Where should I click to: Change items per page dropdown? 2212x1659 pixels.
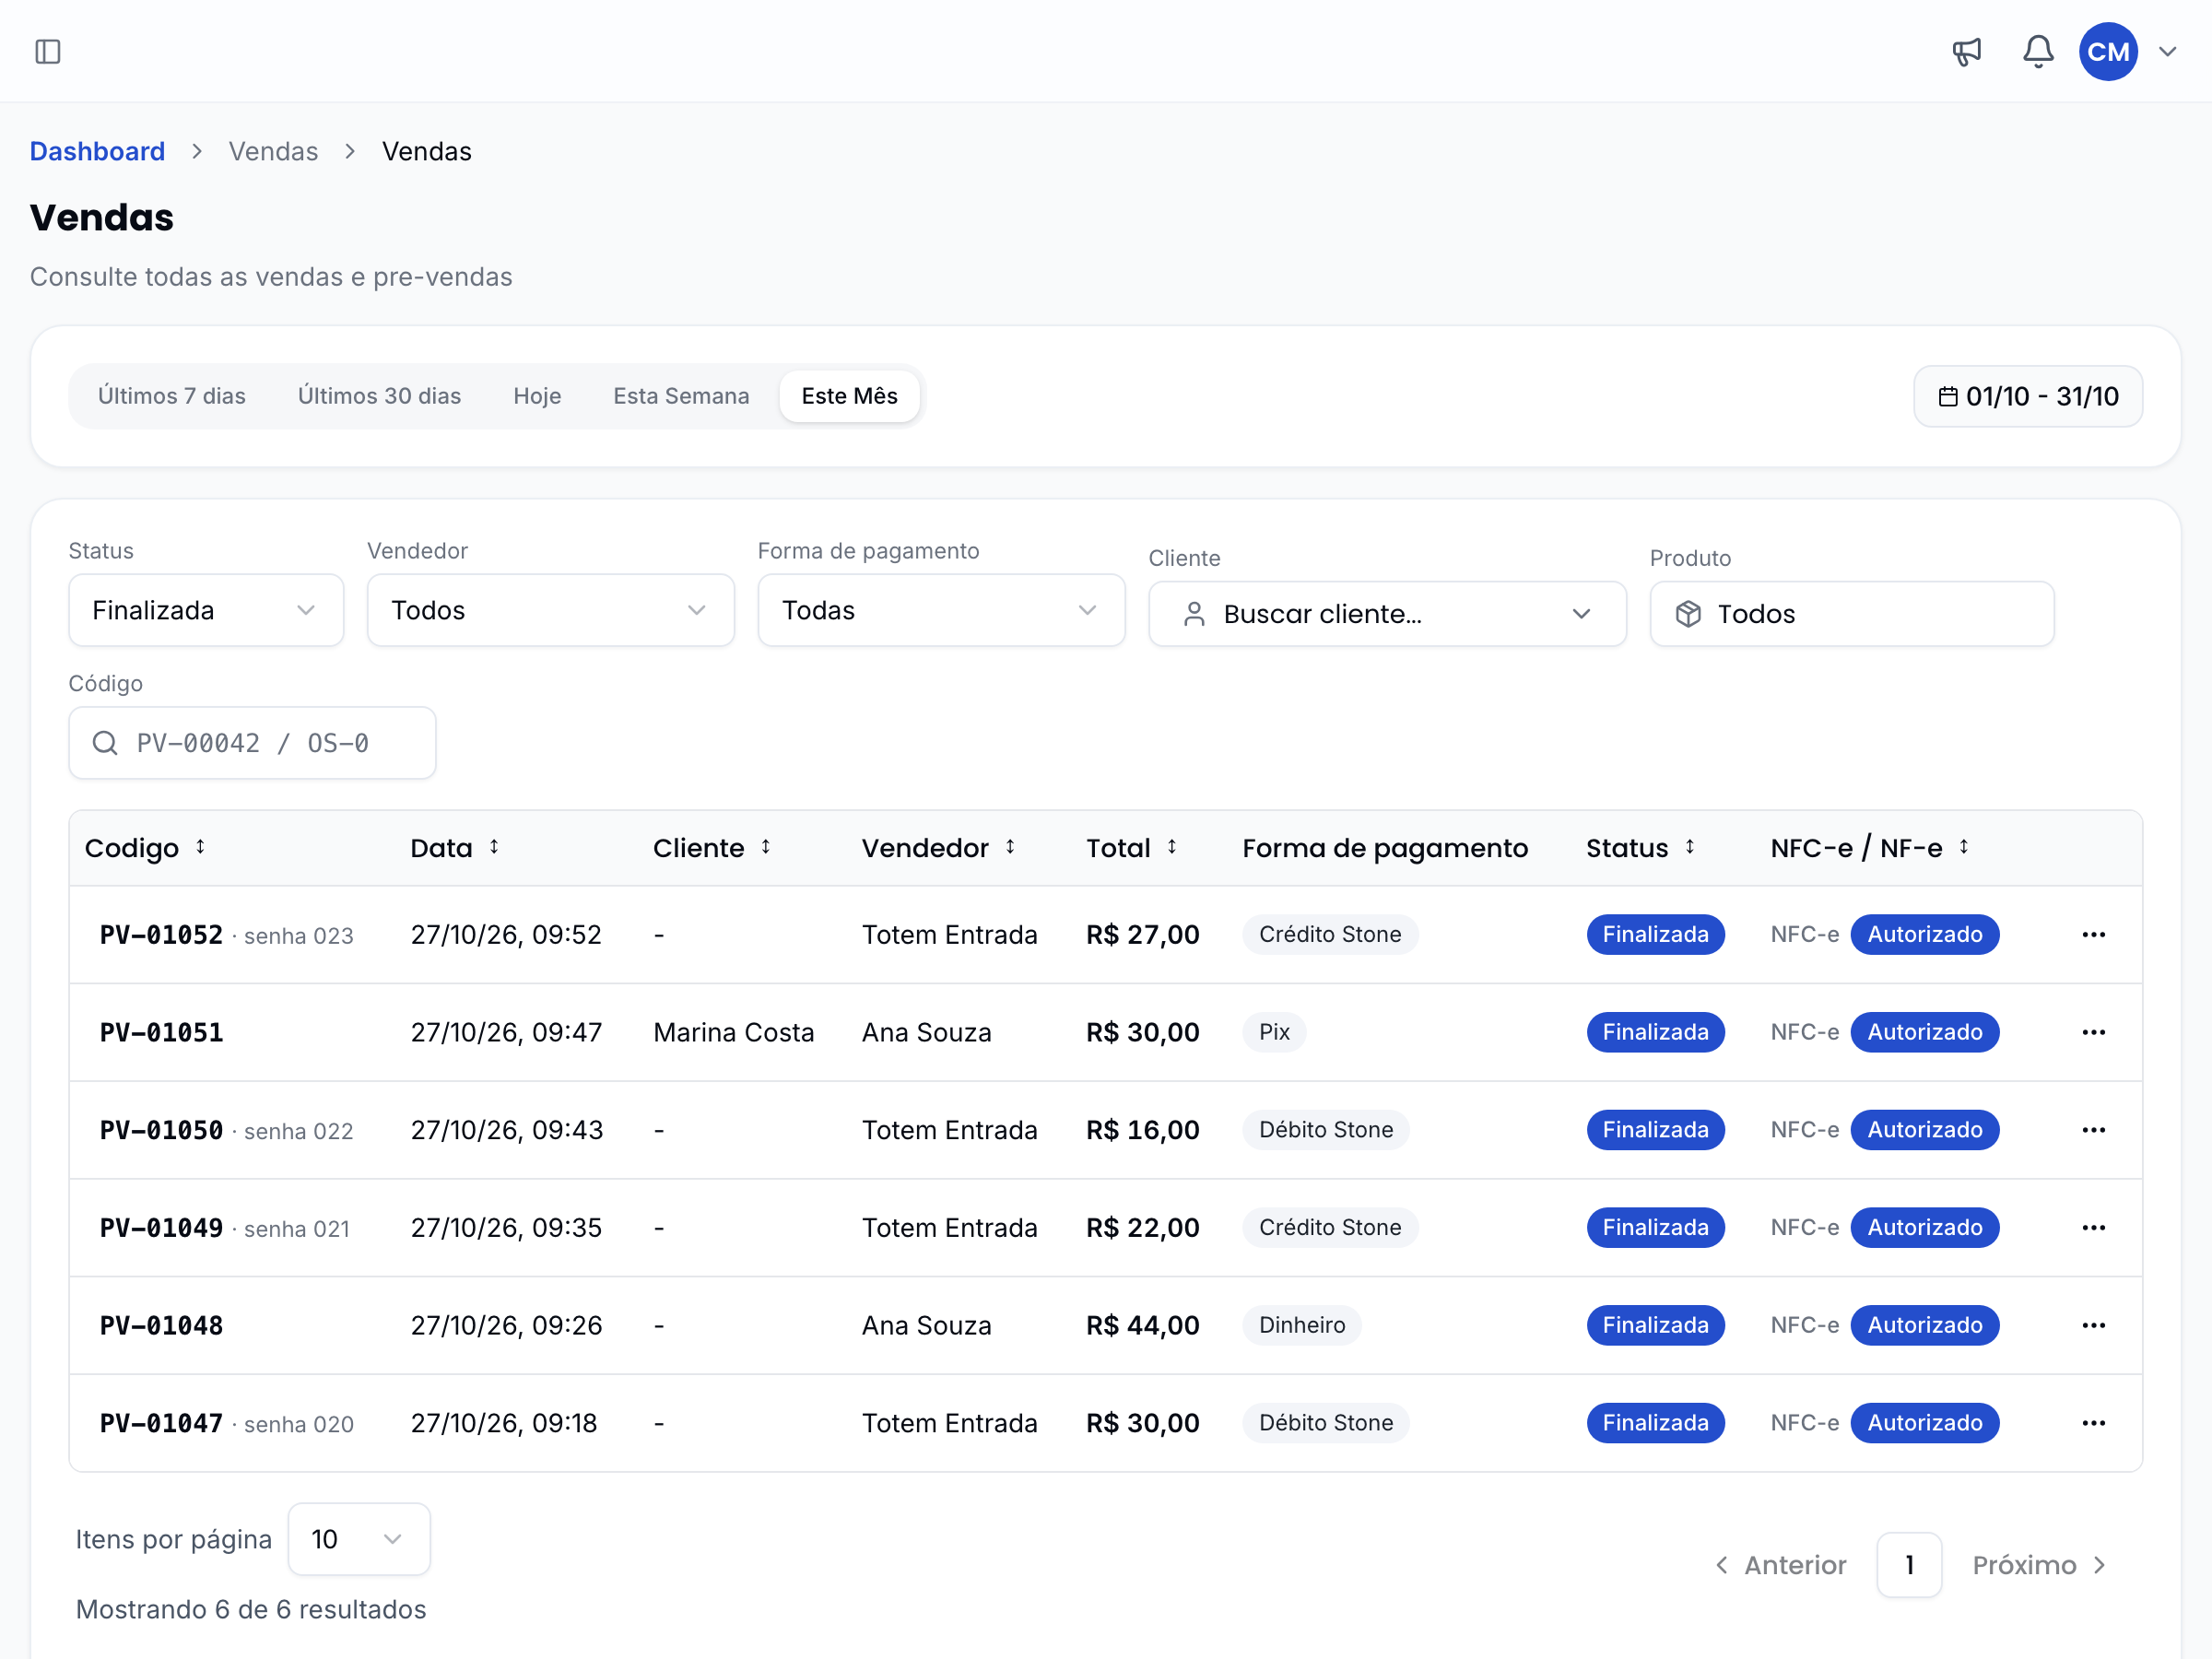tap(359, 1539)
